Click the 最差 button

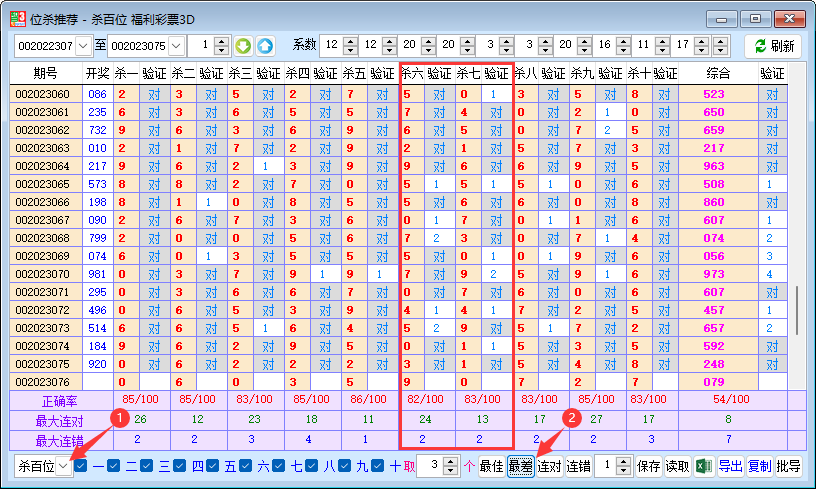click(x=520, y=466)
